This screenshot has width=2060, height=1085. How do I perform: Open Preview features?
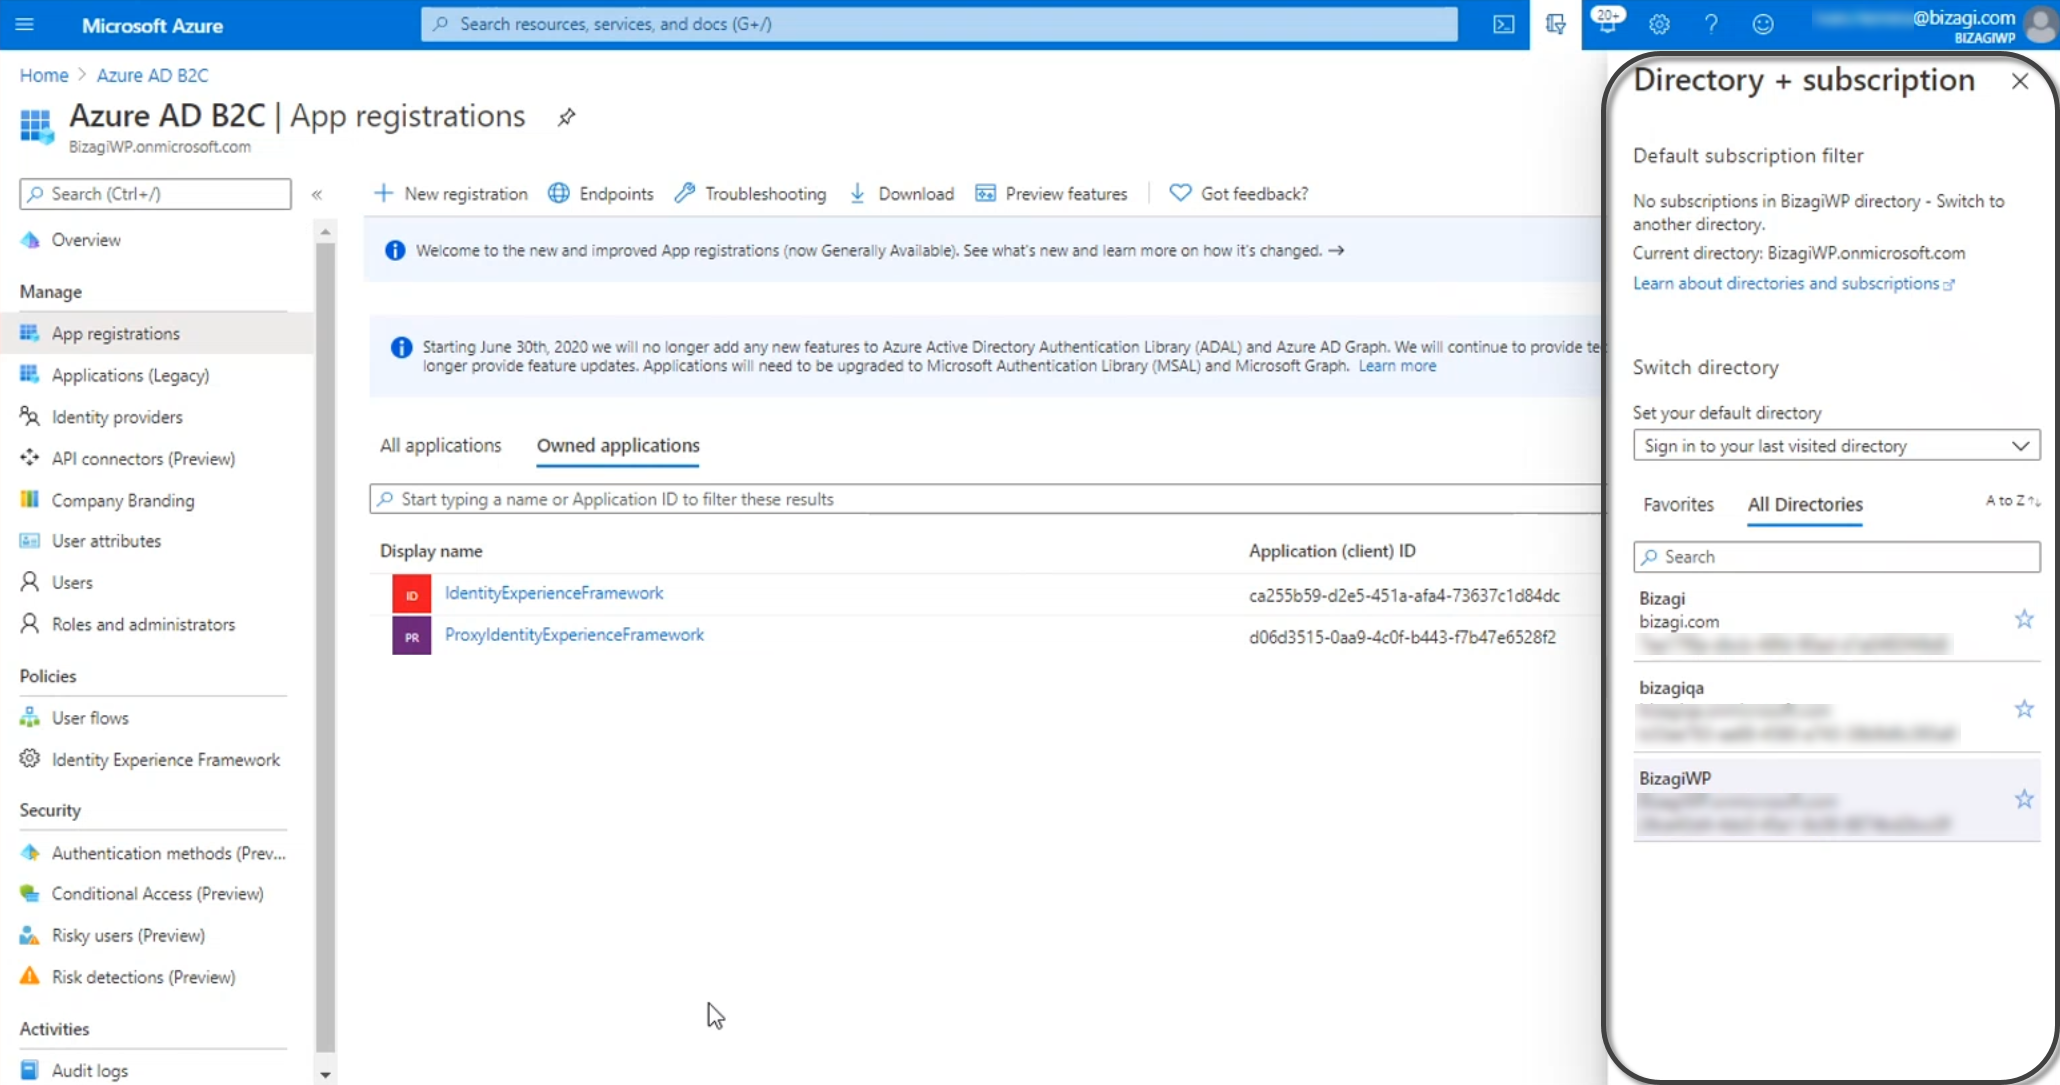pyautogui.click(x=1052, y=194)
